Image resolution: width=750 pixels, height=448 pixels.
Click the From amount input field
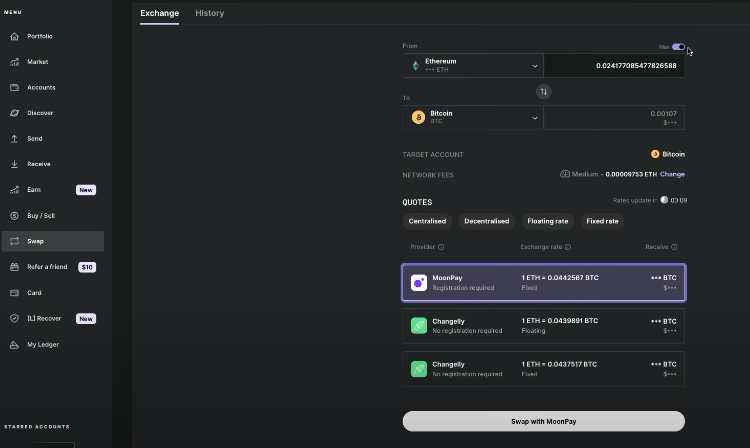click(x=614, y=66)
